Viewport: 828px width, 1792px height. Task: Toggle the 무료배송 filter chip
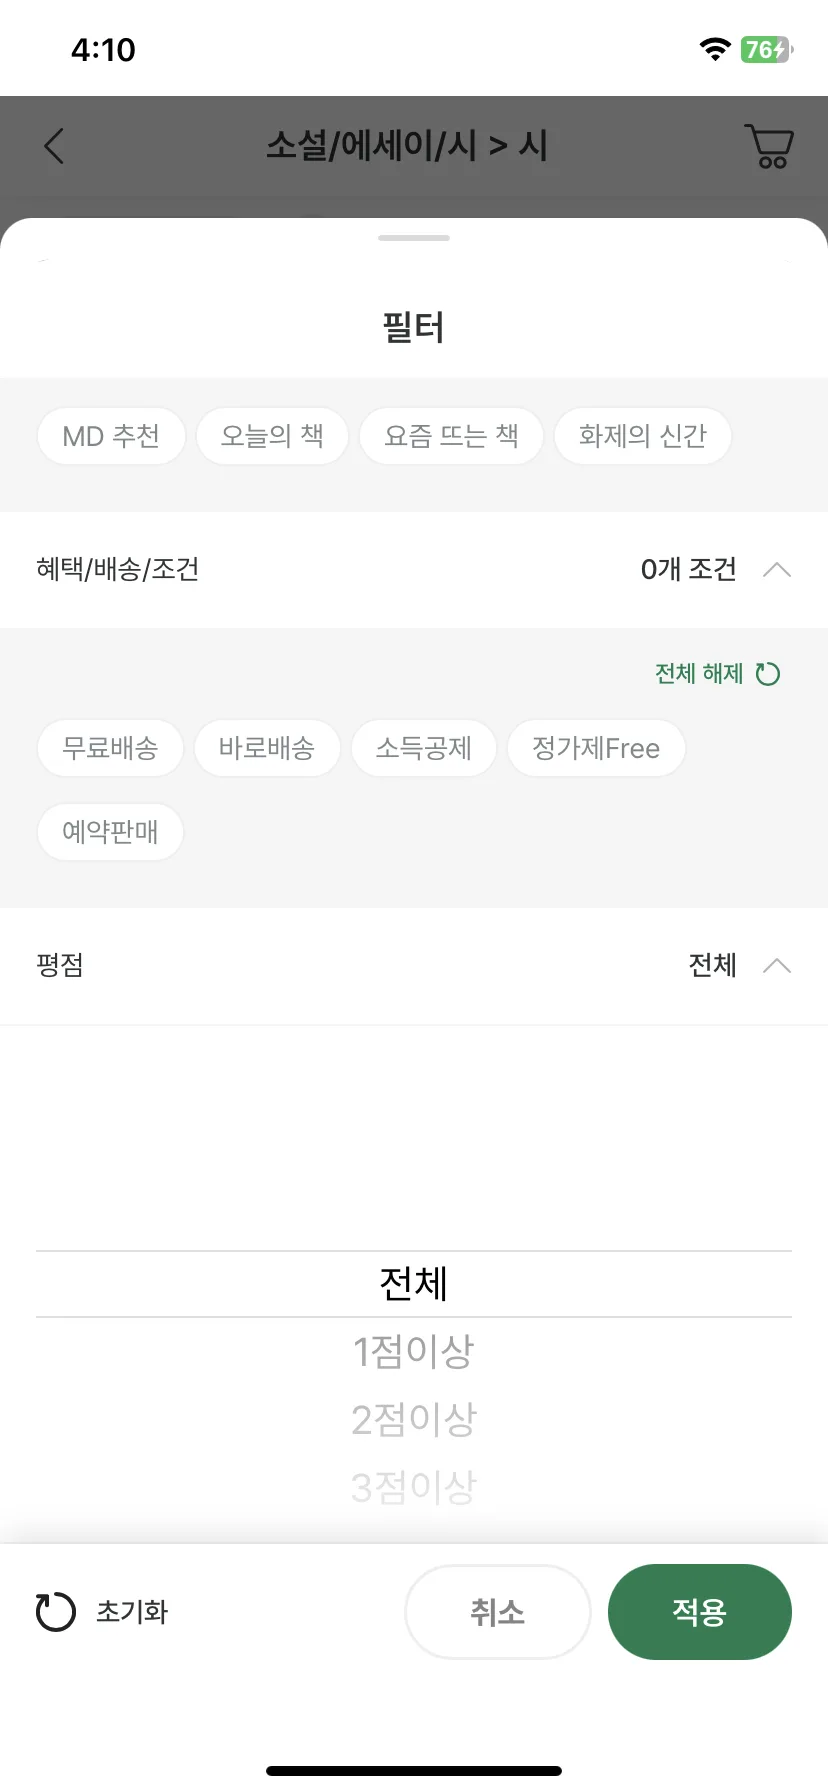click(x=110, y=748)
